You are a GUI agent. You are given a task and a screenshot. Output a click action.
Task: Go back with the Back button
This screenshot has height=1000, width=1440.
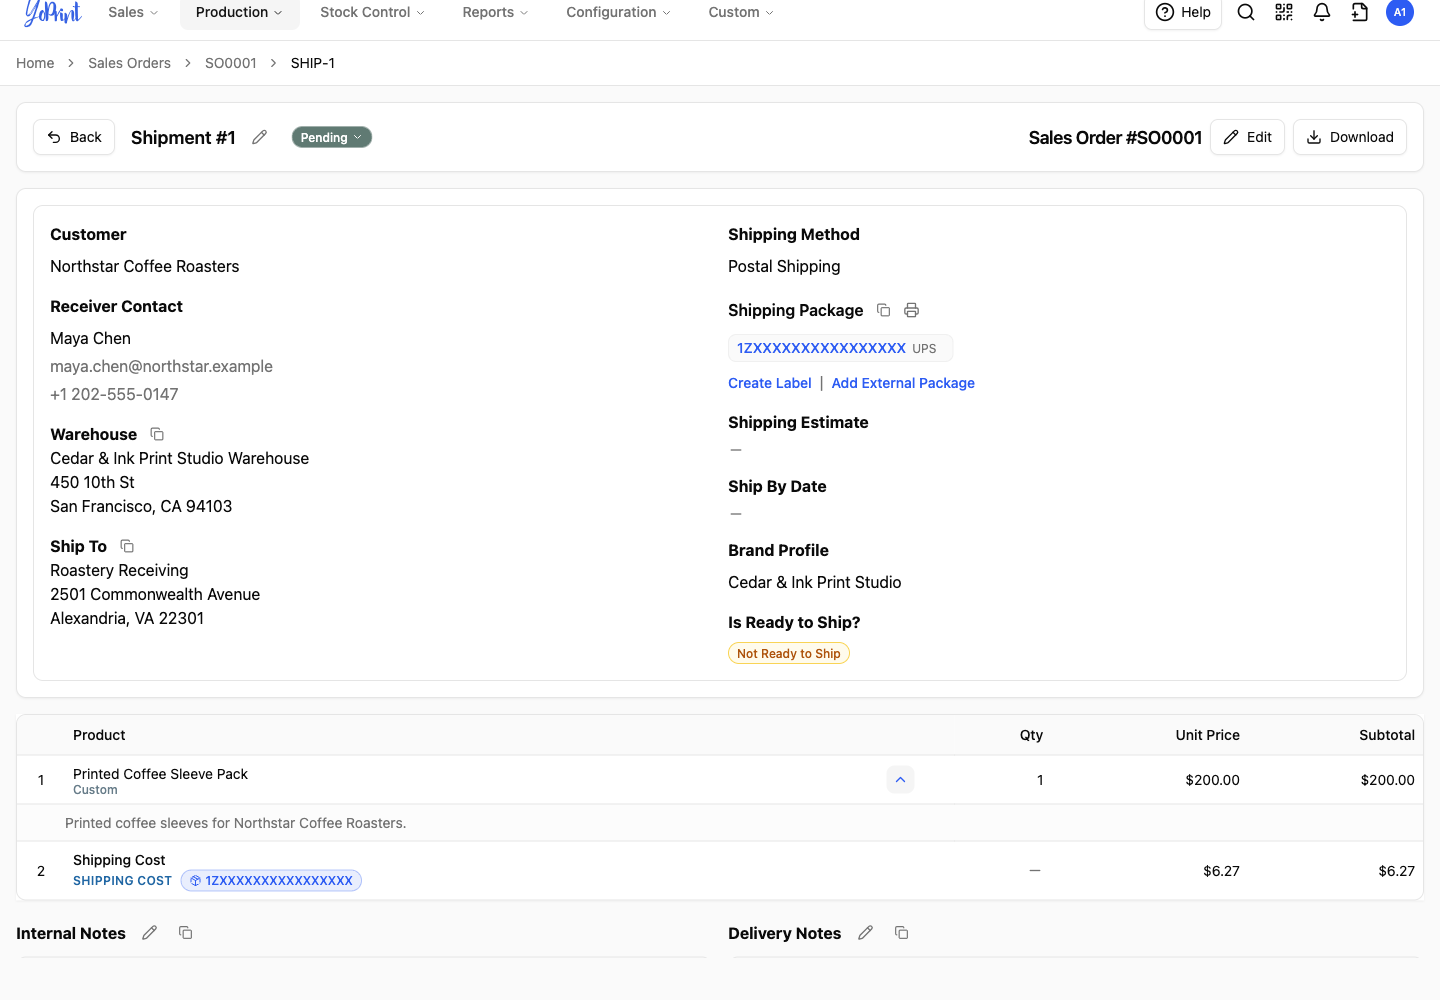click(x=74, y=137)
